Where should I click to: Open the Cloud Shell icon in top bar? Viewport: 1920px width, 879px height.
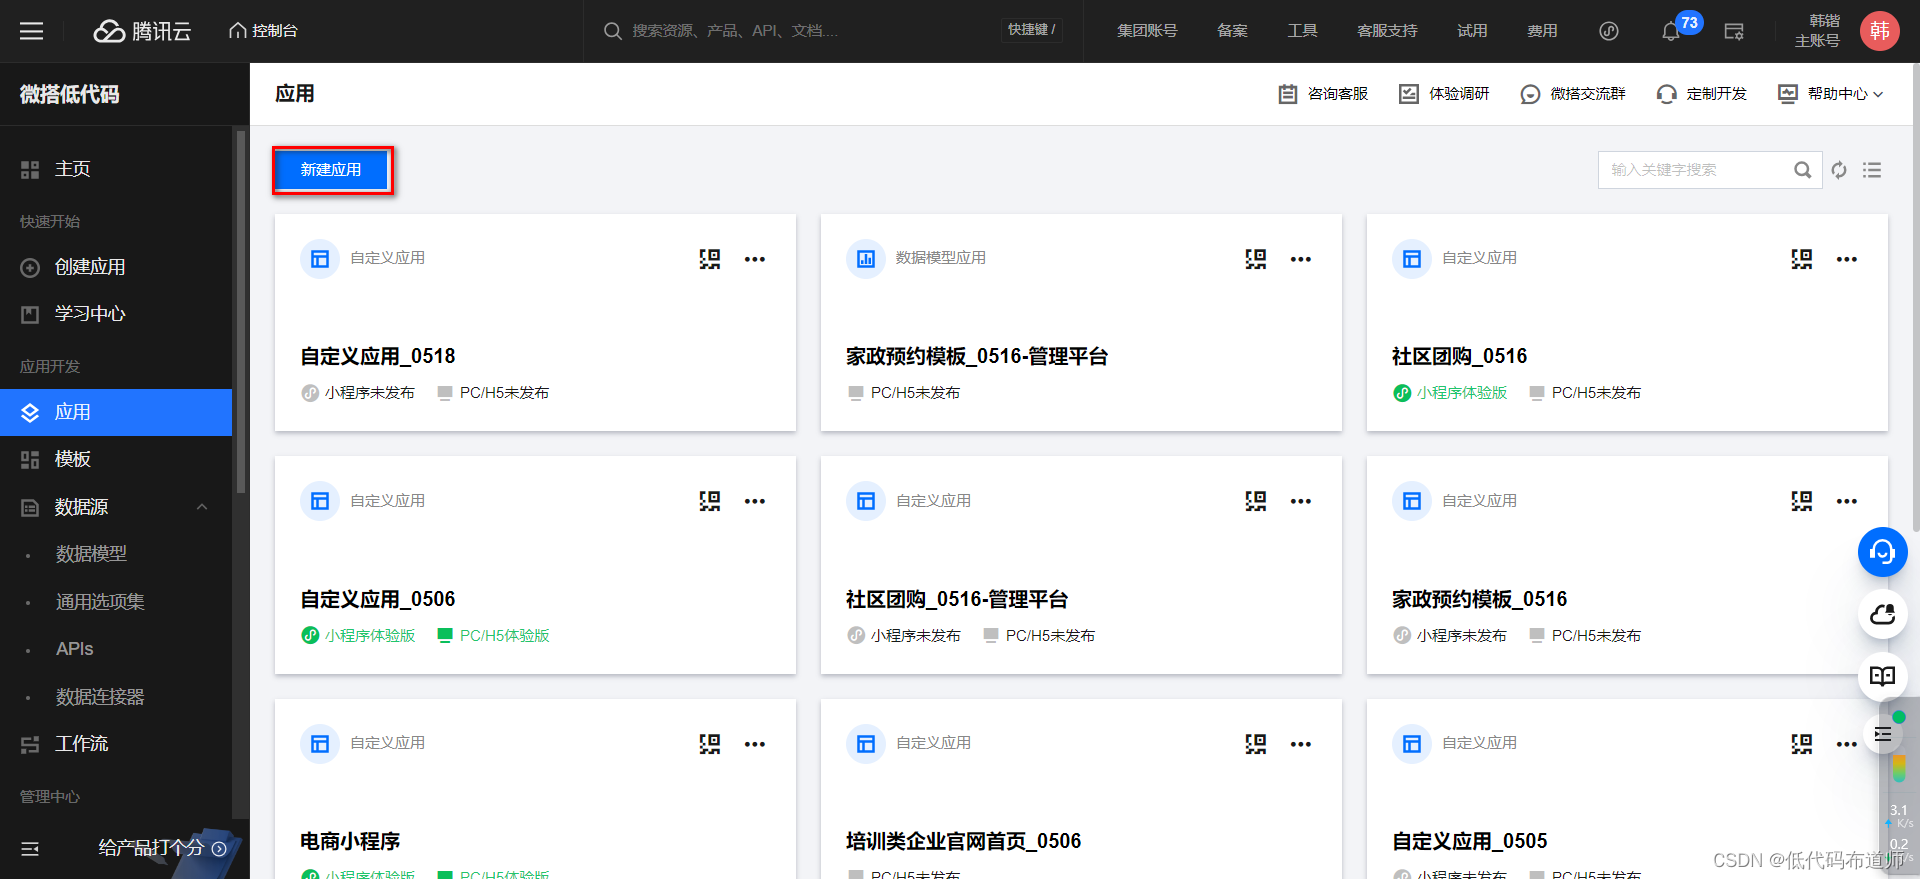1734,31
